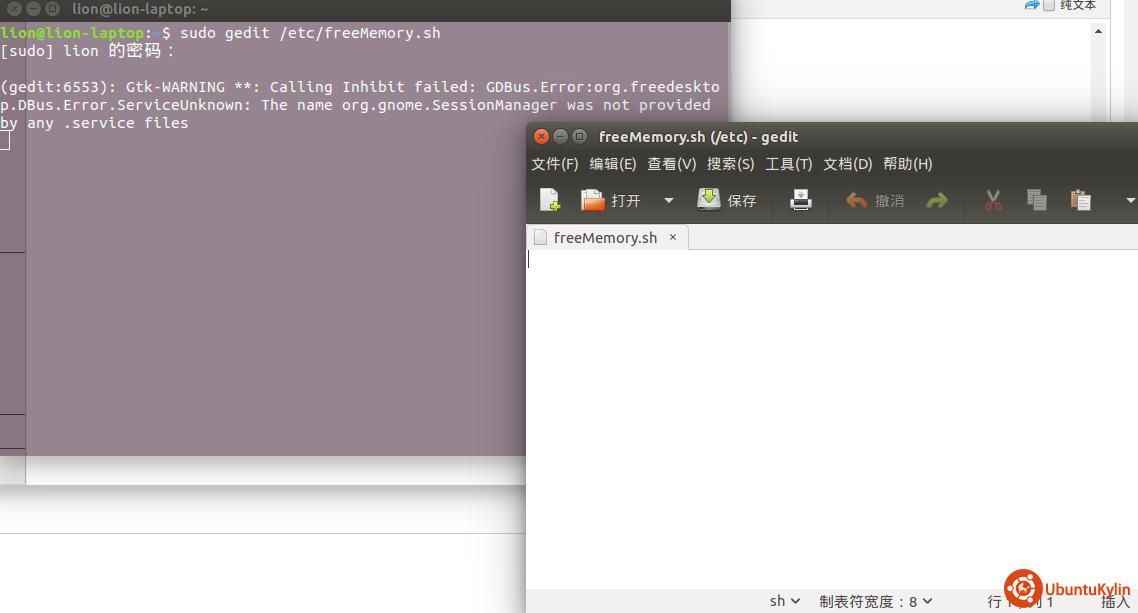
Task: Expand the recent files arrow next to 打开
Action: (668, 201)
